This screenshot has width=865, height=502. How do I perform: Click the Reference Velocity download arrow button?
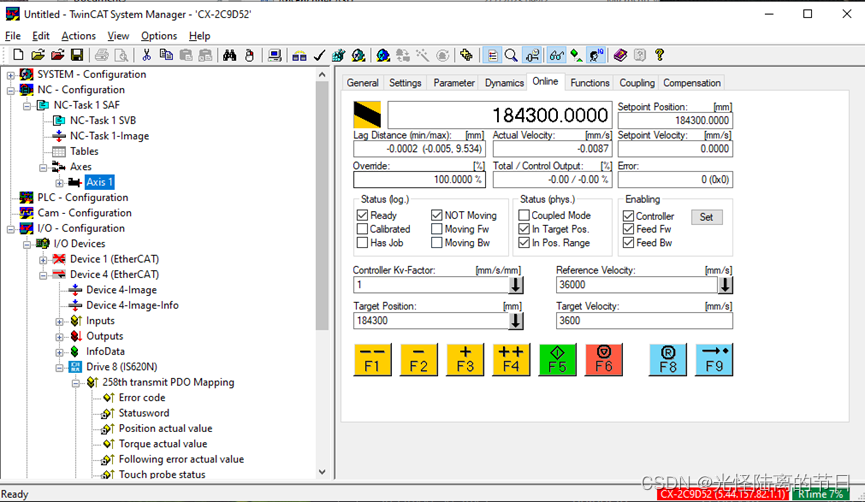[725, 285]
